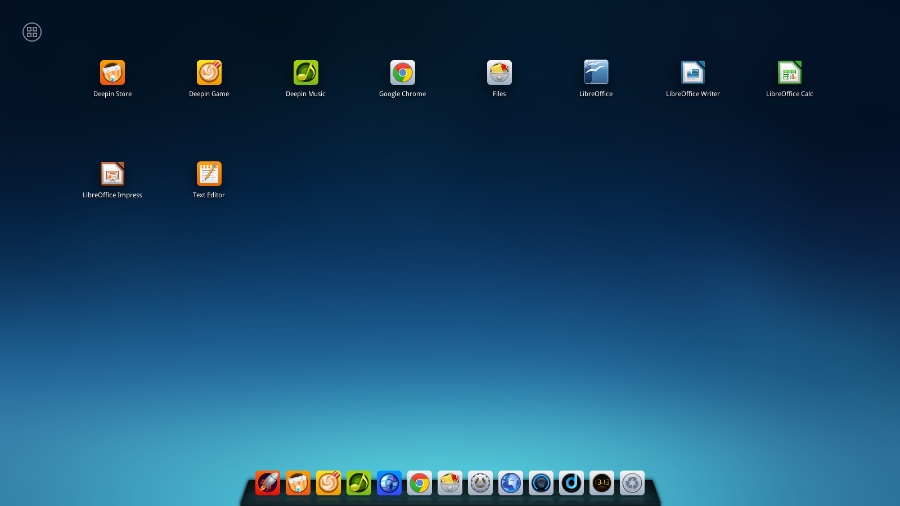
Task: Open Deepin Store from the launcher grid
Action: 112,73
